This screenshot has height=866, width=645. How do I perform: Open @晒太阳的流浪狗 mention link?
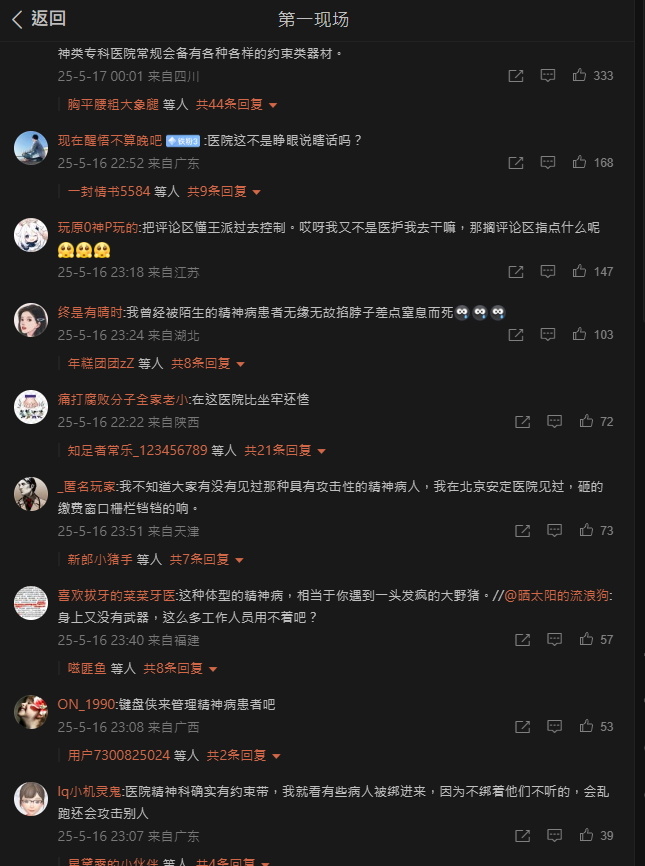[x=556, y=595]
